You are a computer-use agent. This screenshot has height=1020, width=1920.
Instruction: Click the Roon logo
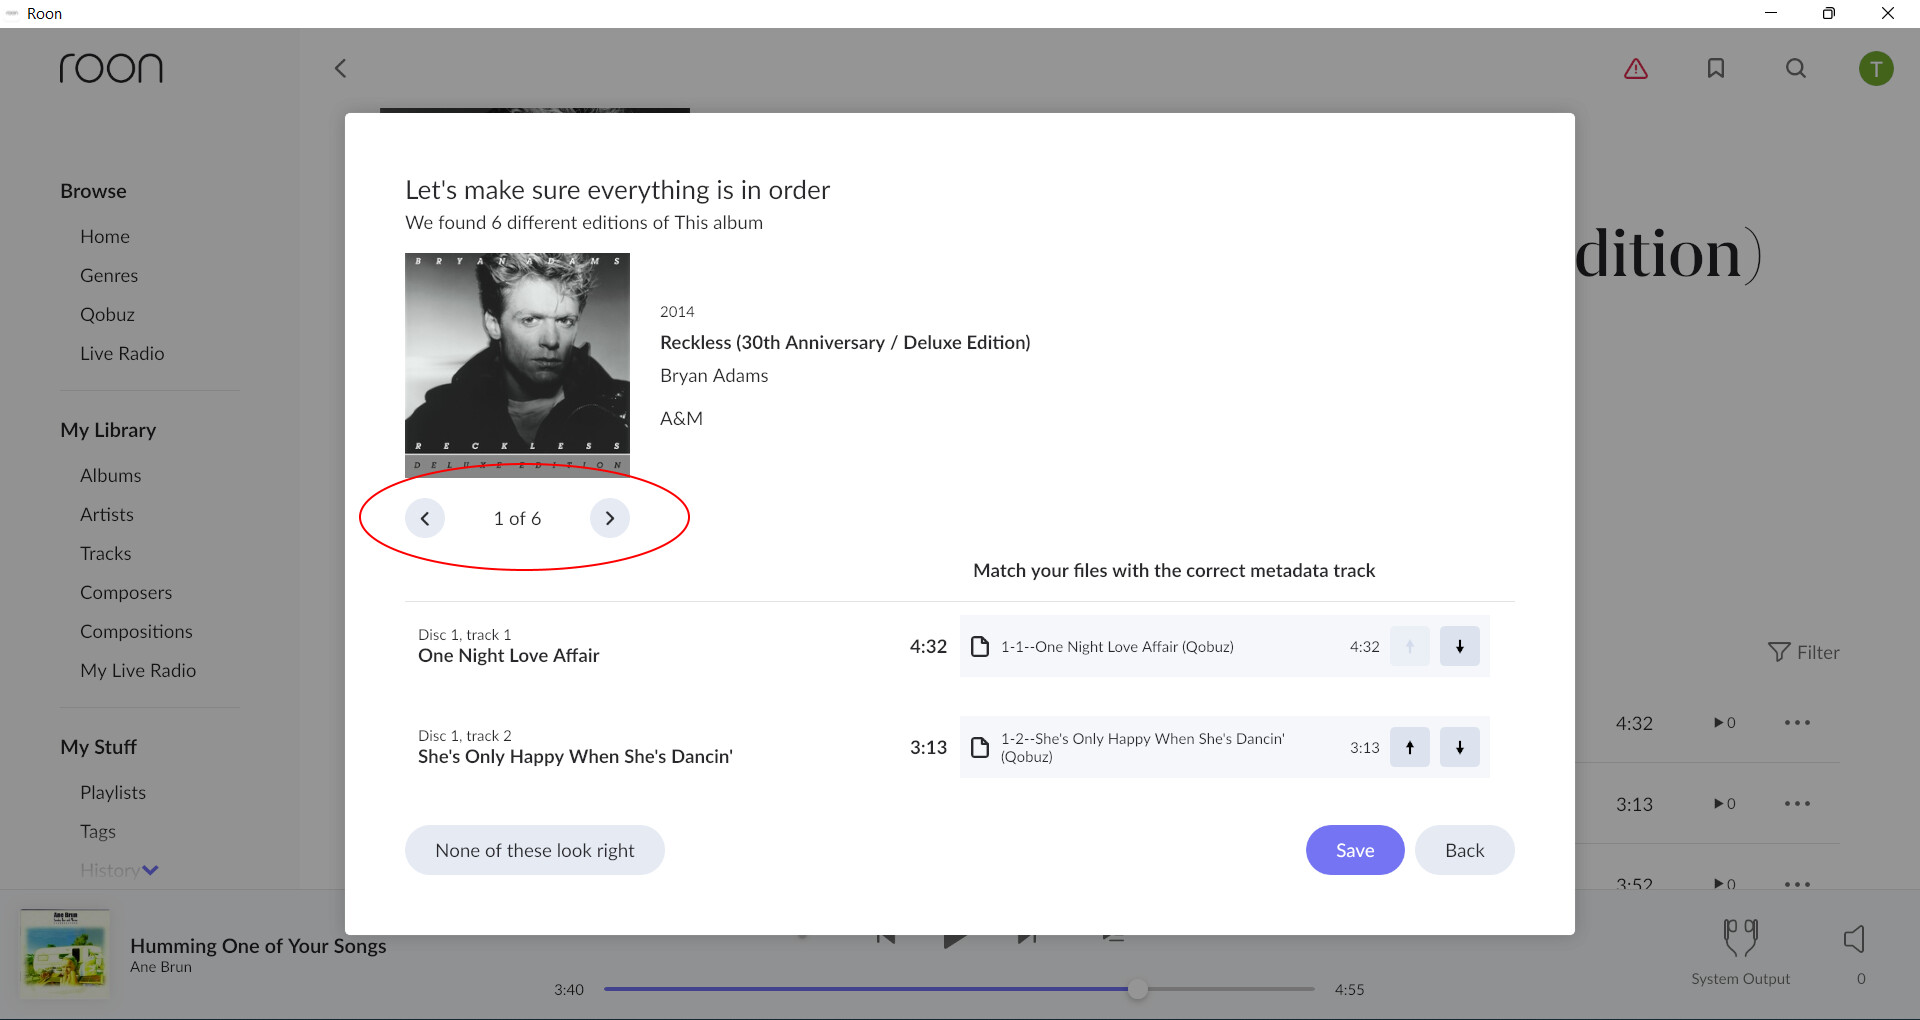pos(111,68)
